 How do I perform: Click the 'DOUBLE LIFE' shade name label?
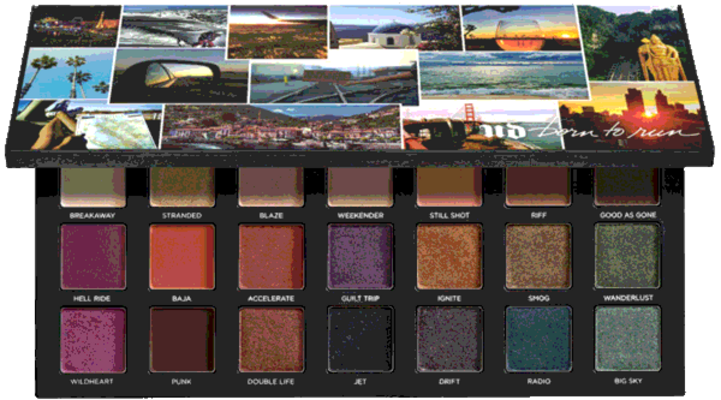coord(270,382)
